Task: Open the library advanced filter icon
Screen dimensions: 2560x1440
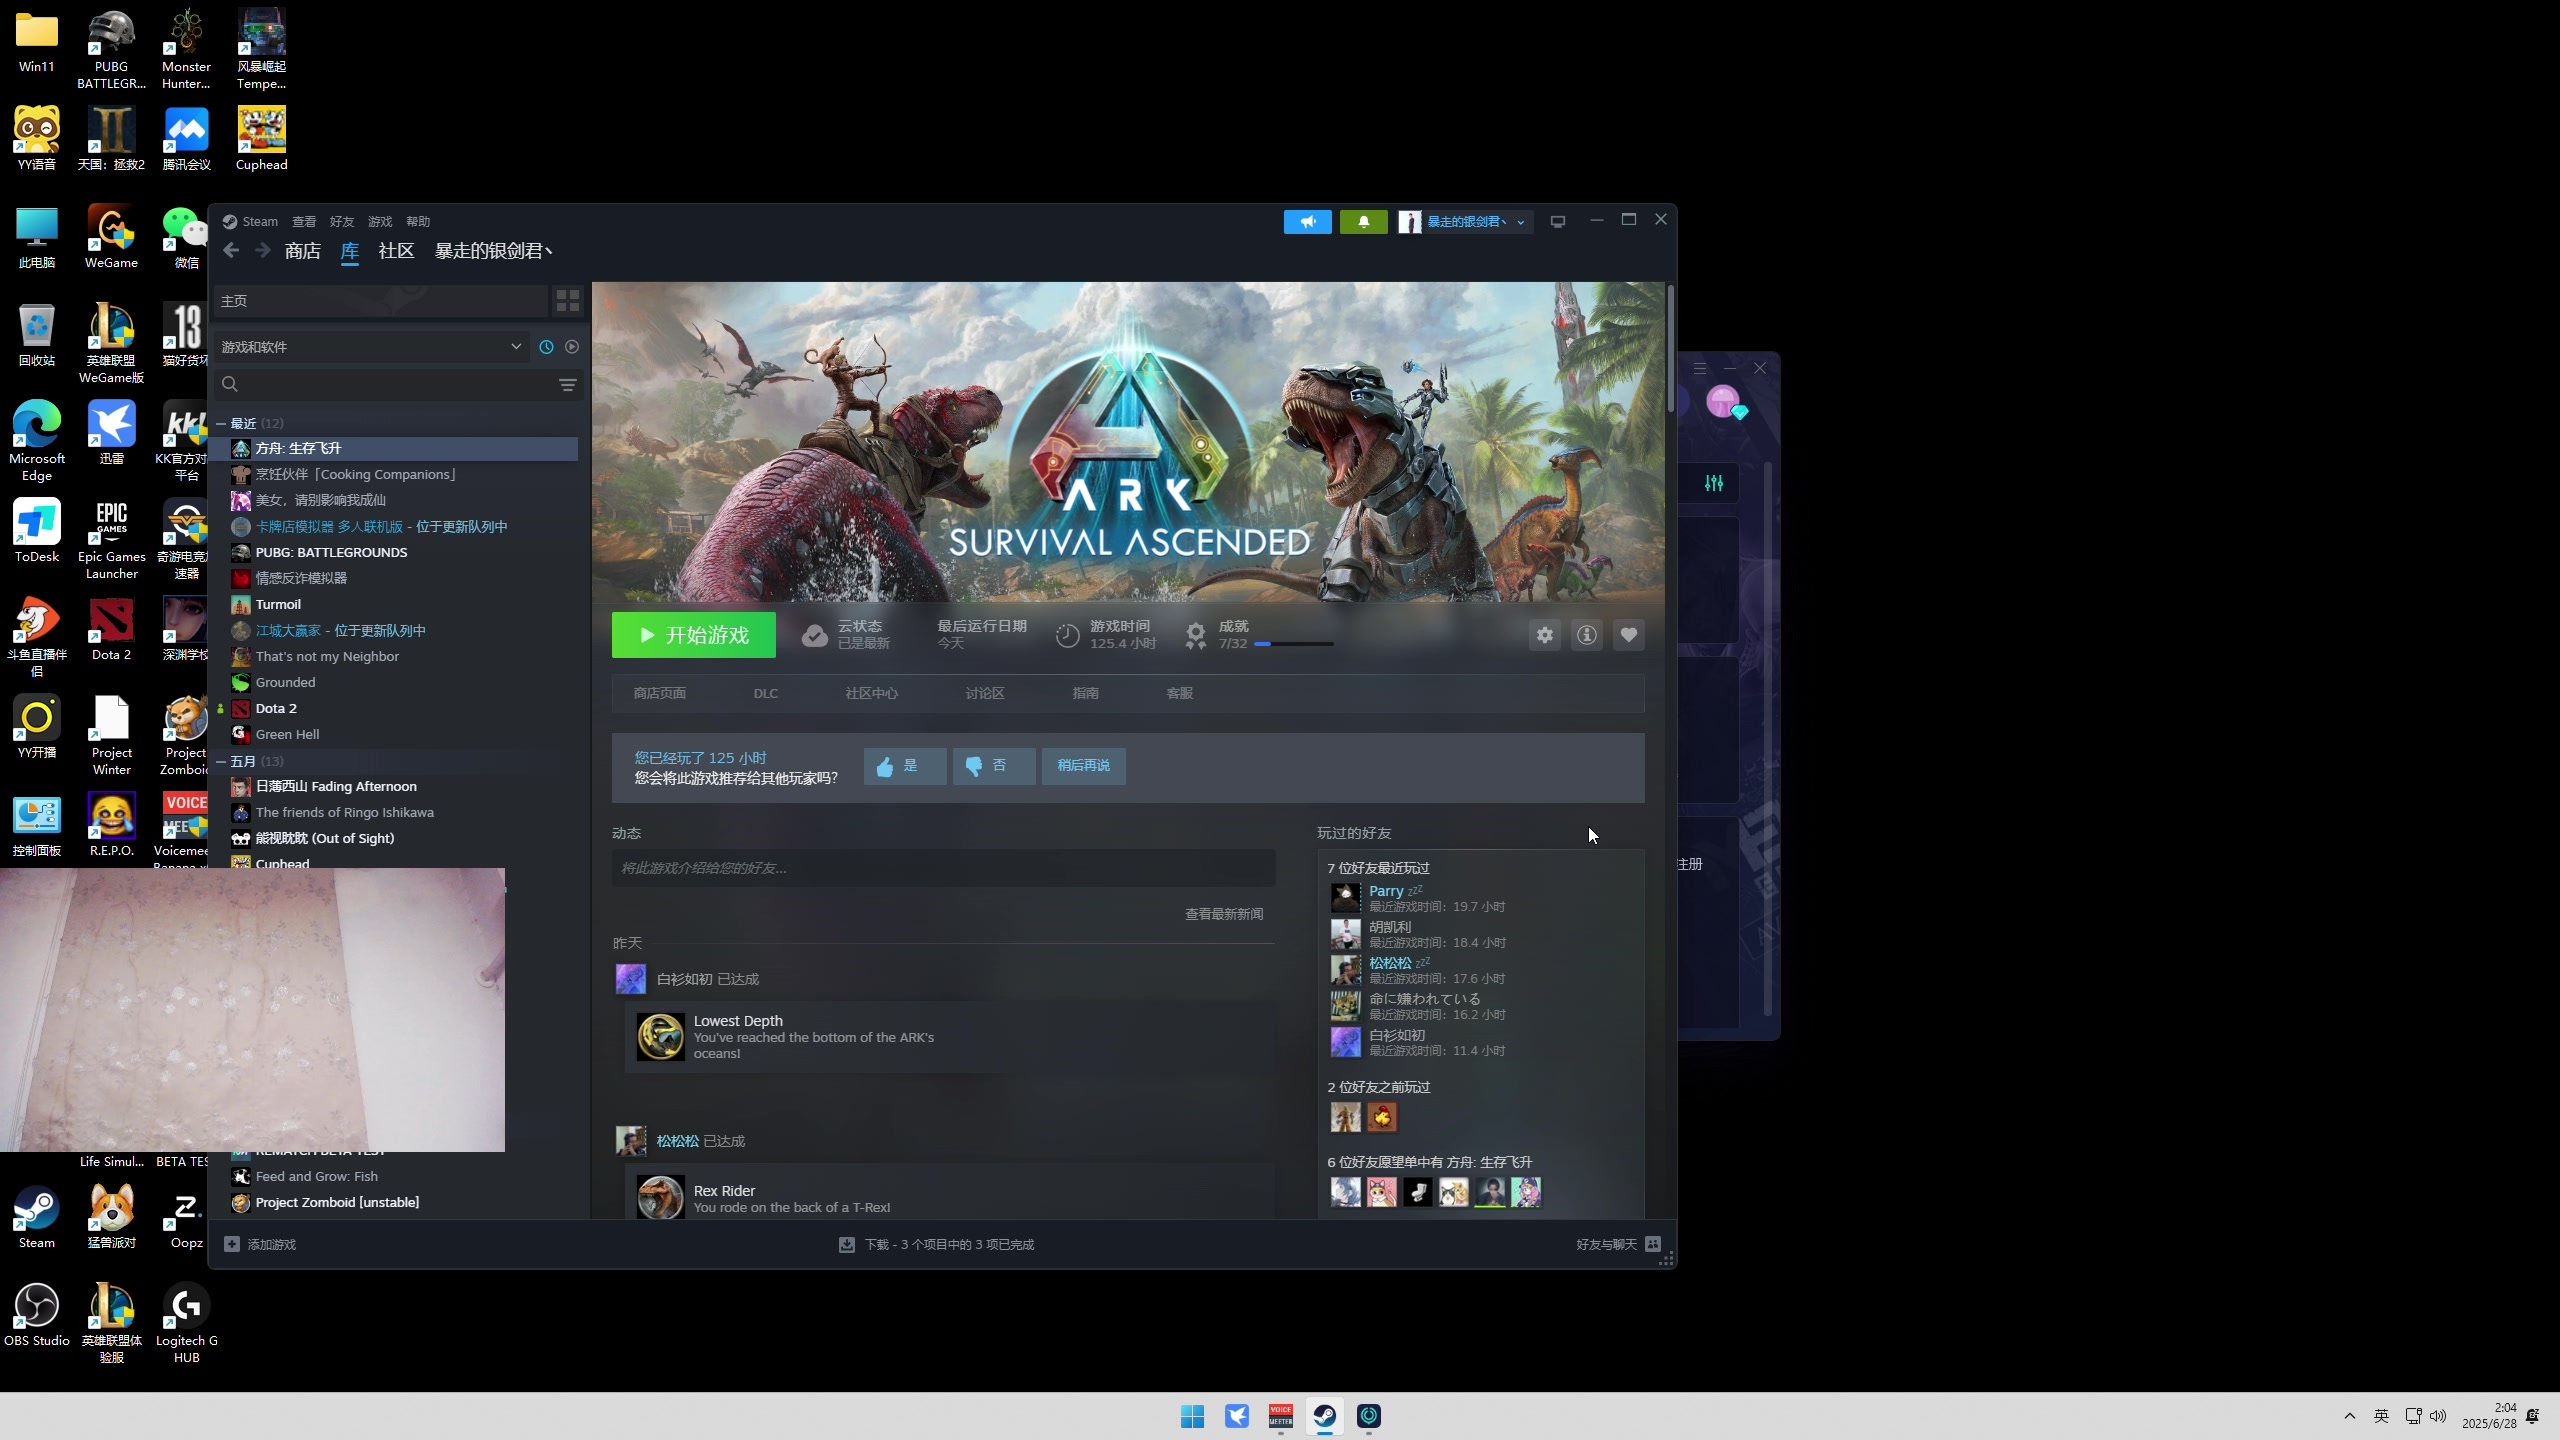Action: [568, 385]
